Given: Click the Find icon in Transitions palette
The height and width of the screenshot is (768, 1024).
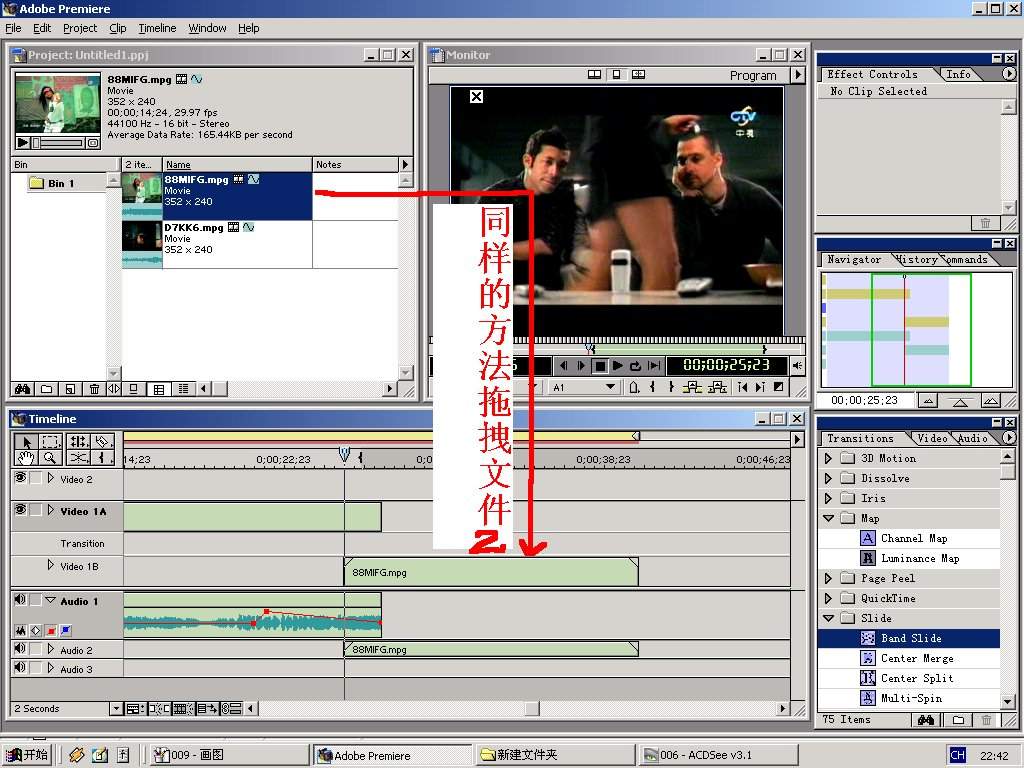Looking at the screenshot, I should click(925, 720).
